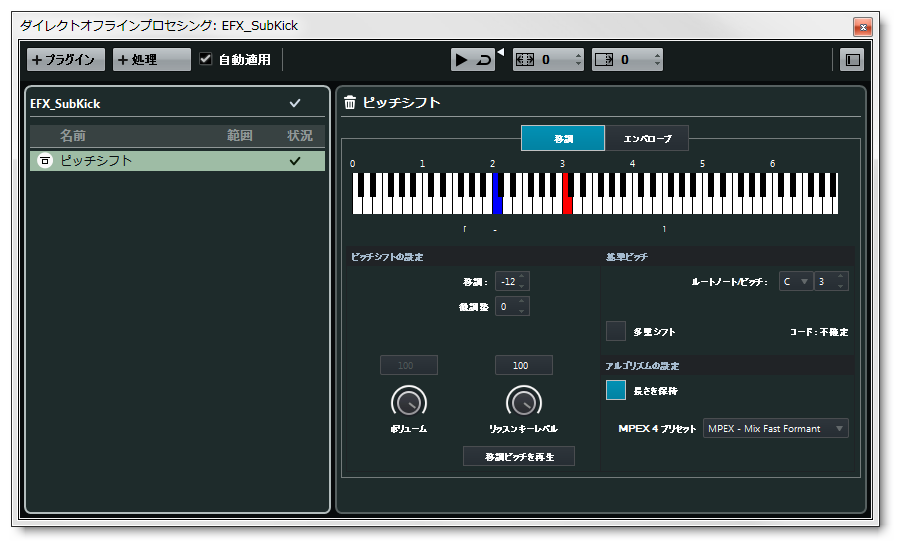Click the ボリューム knob
Viewport: 903px width, 550px height.
point(409,402)
